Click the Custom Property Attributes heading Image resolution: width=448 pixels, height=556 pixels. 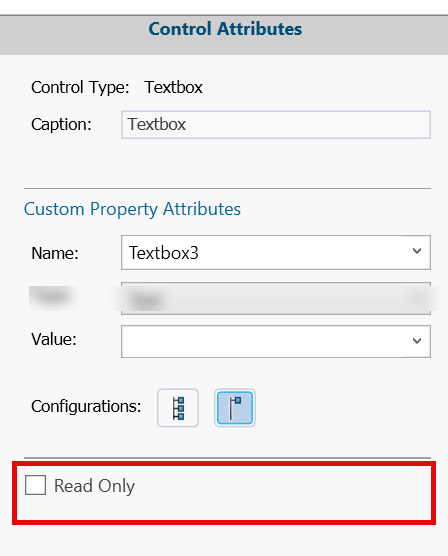coord(132,209)
